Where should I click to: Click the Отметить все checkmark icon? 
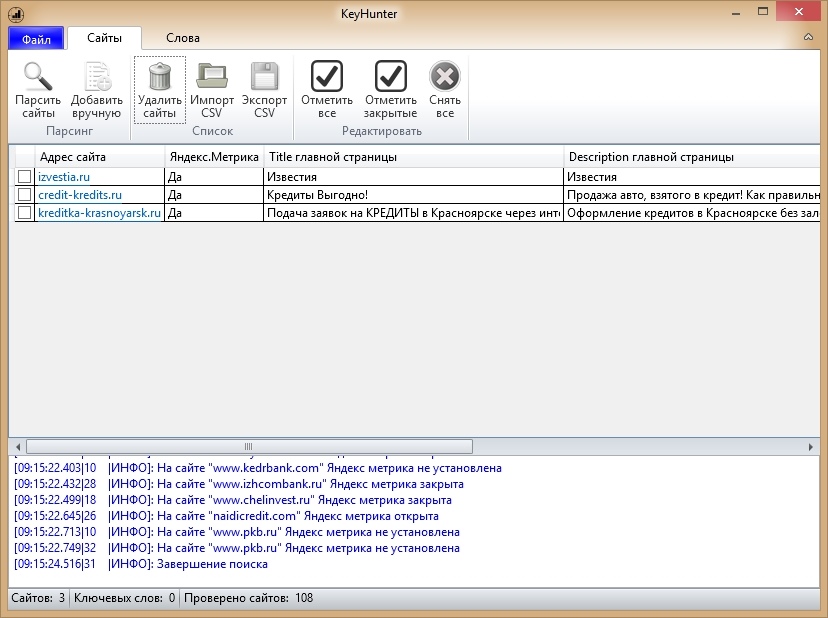click(x=327, y=76)
